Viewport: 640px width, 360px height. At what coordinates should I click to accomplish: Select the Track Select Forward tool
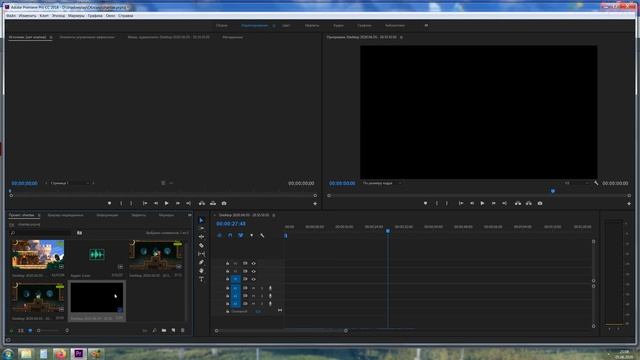(x=201, y=229)
